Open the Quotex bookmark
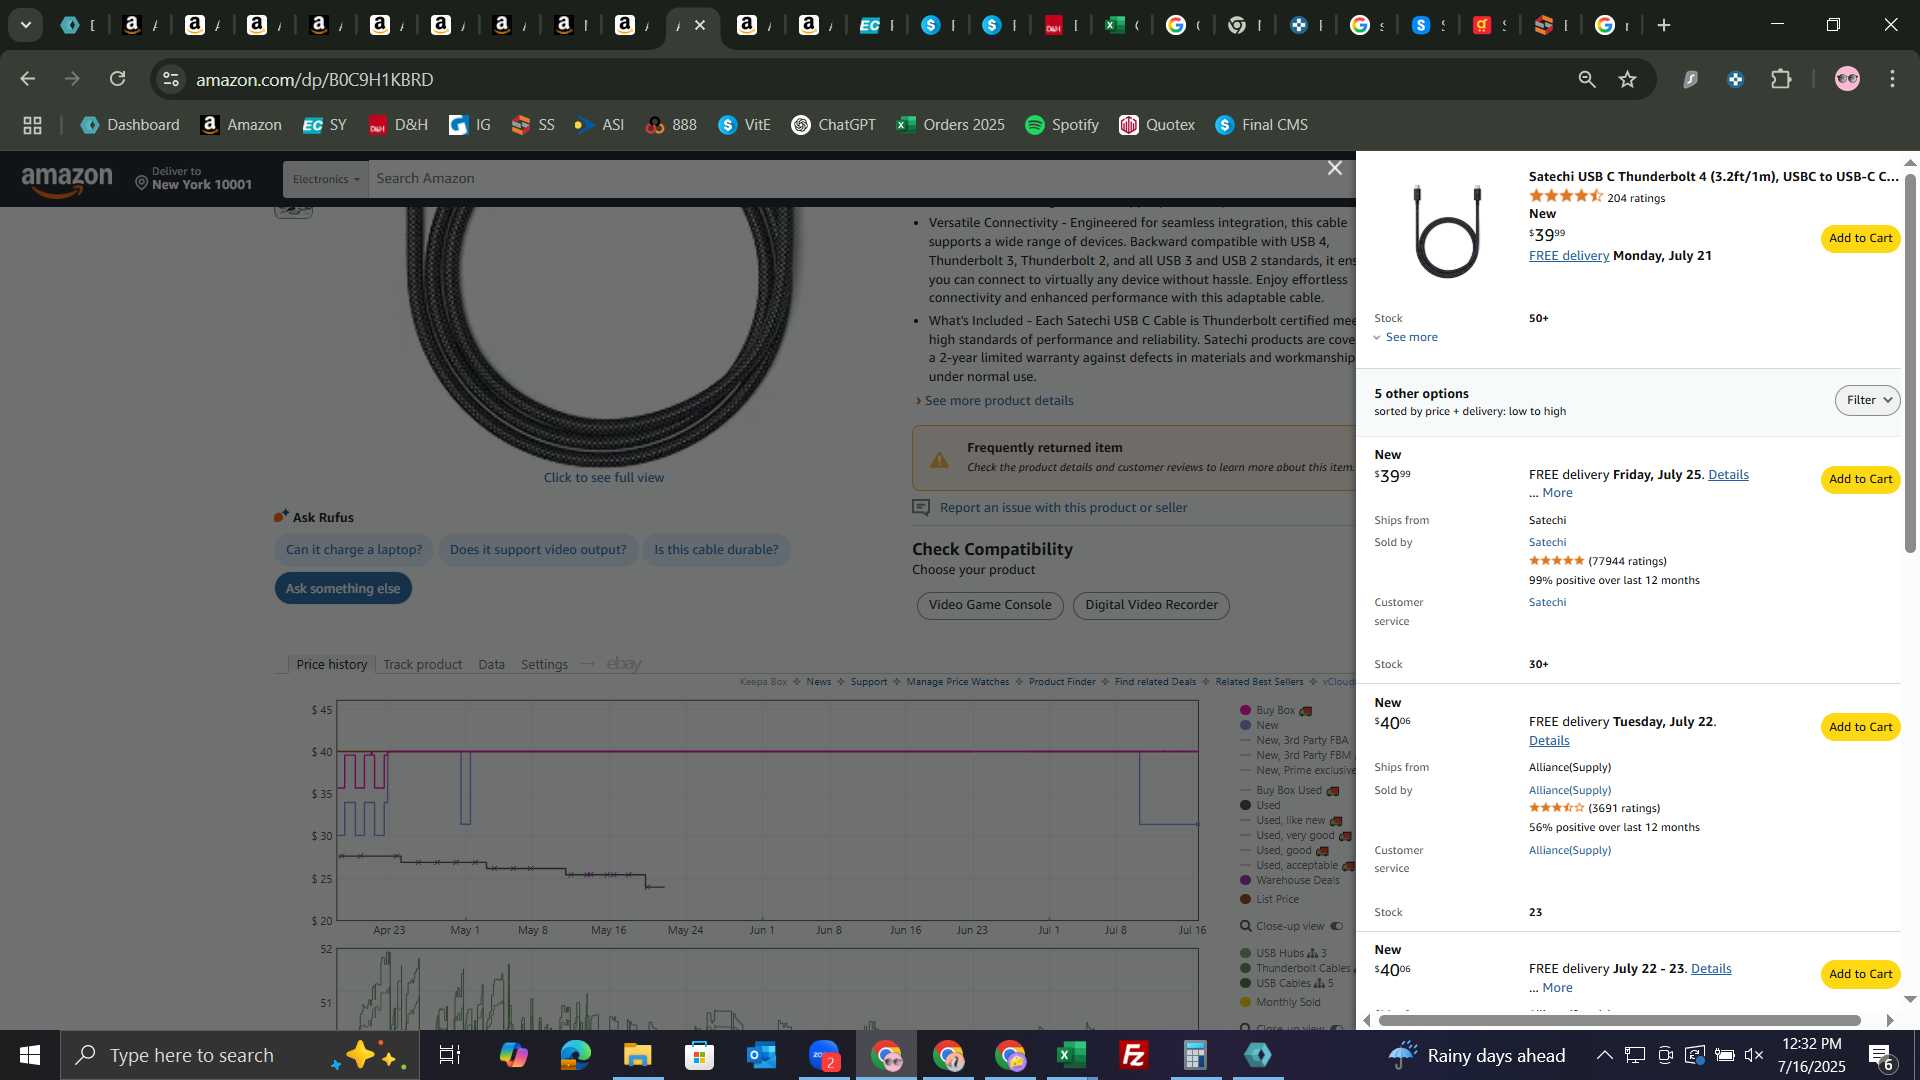This screenshot has height=1080, width=1920. [1157, 125]
